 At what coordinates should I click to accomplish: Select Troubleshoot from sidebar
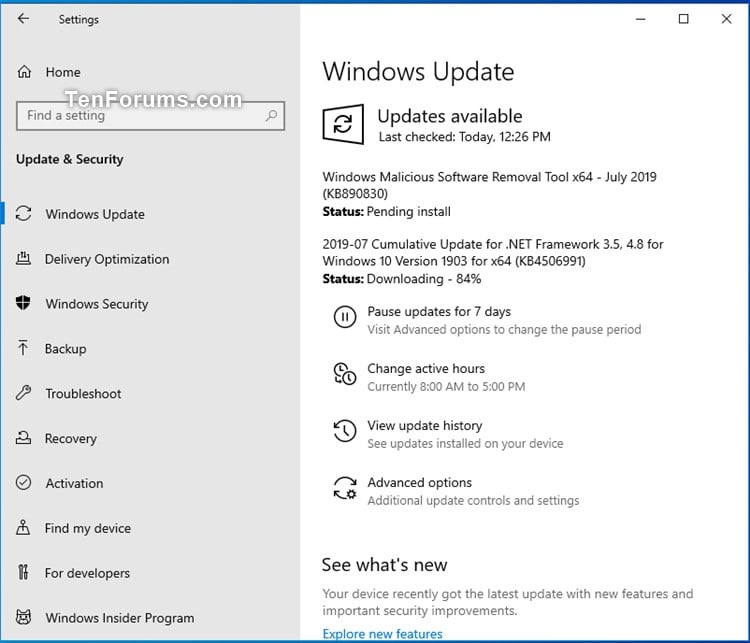click(83, 394)
